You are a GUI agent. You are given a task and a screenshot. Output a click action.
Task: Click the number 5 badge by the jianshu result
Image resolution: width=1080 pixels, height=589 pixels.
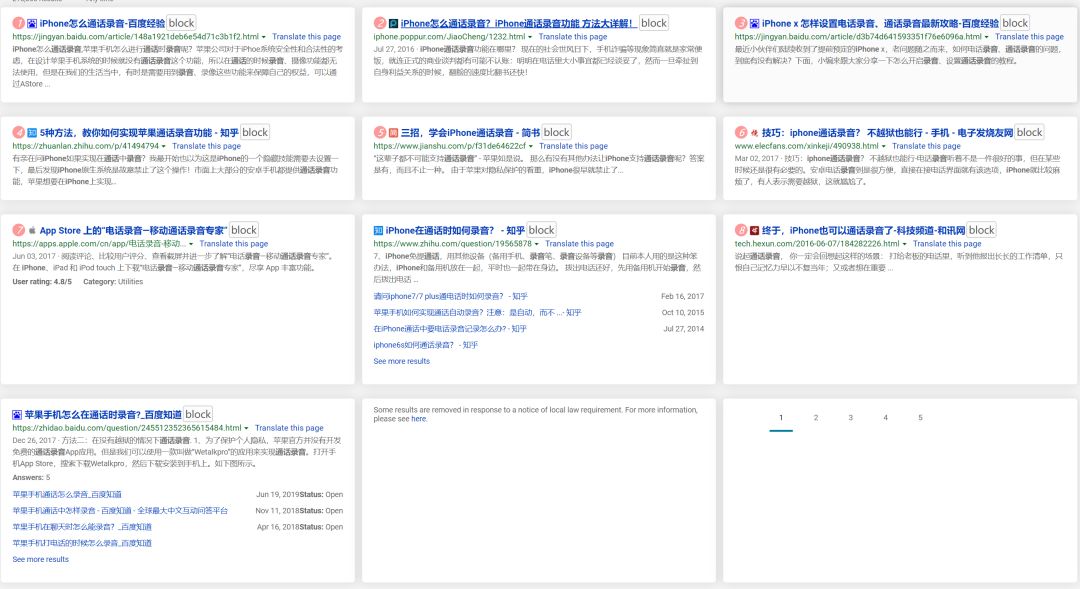tap(380, 132)
